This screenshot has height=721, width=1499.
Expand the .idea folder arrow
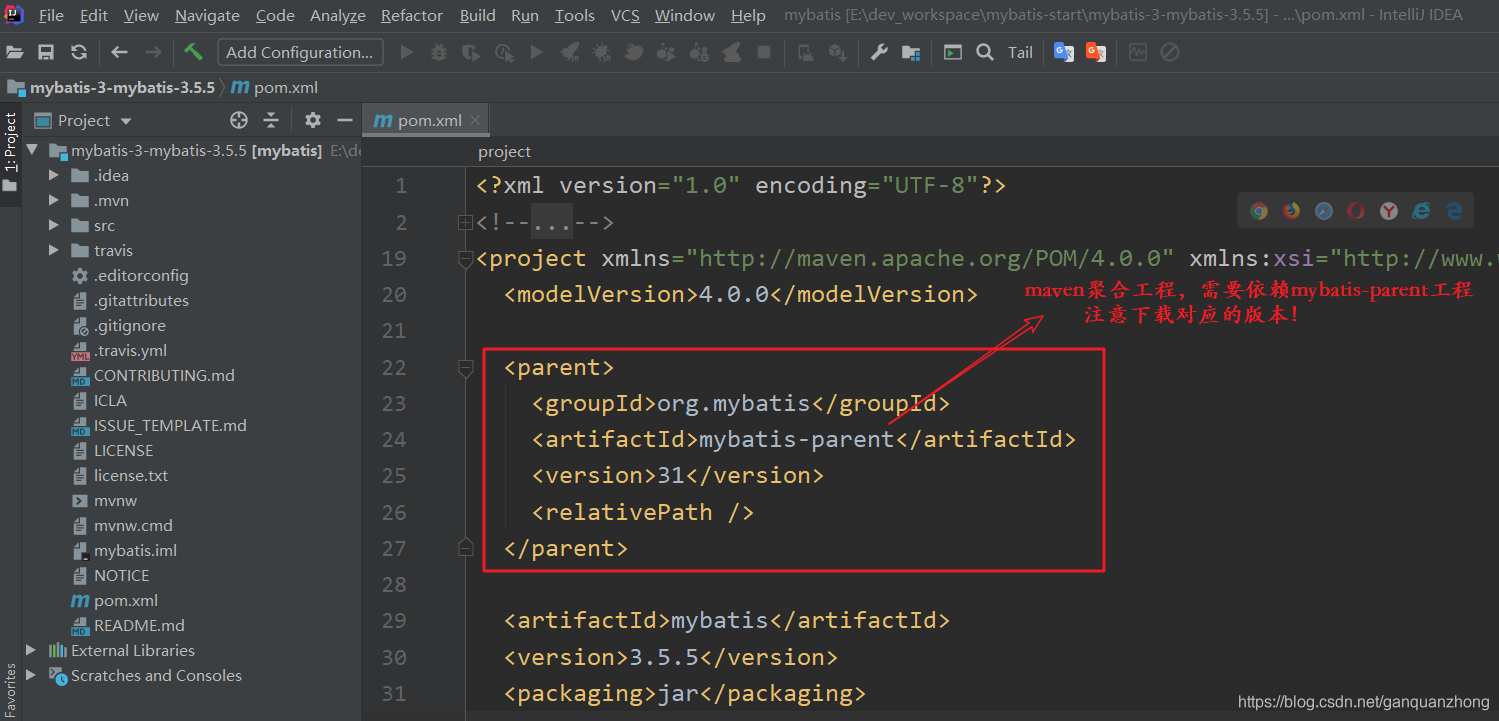point(54,175)
